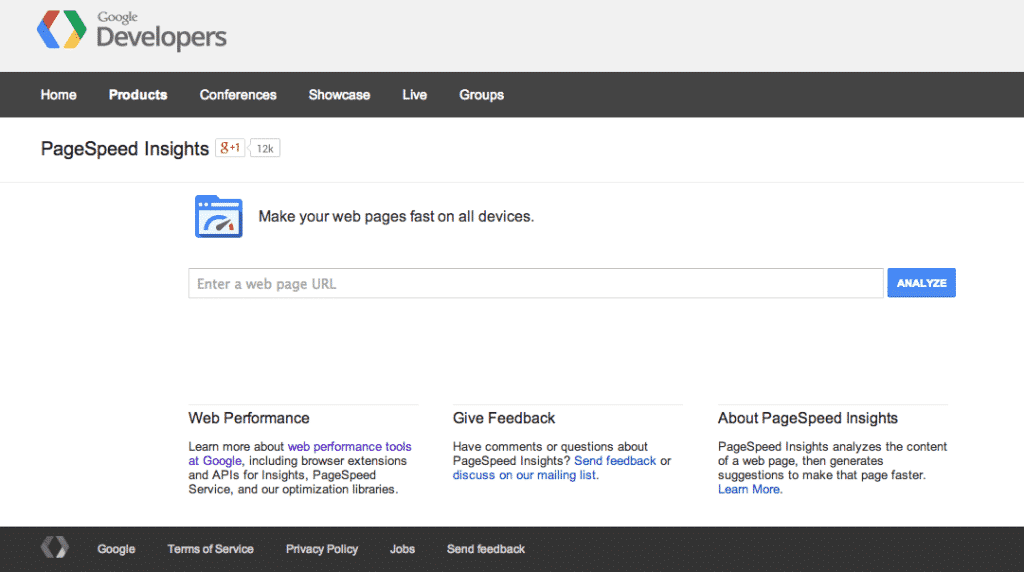Open the discuss on our mailing list link
This screenshot has width=1024, height=572.
(524, 475)
